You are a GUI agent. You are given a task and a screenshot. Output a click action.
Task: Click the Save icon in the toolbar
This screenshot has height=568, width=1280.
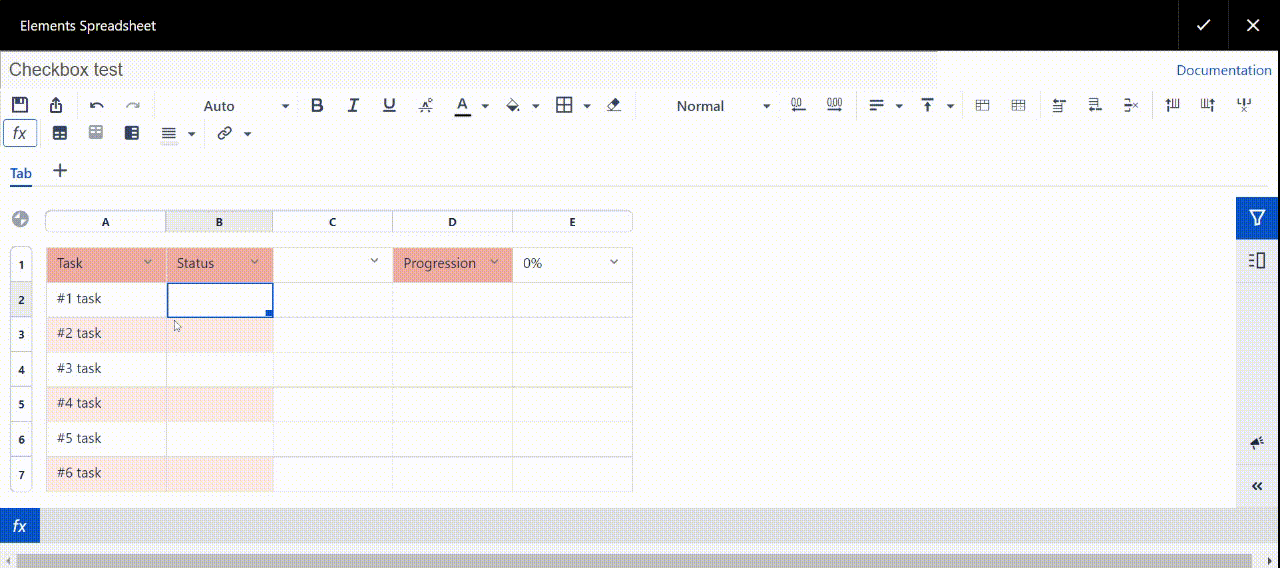(x=20, y=106)
